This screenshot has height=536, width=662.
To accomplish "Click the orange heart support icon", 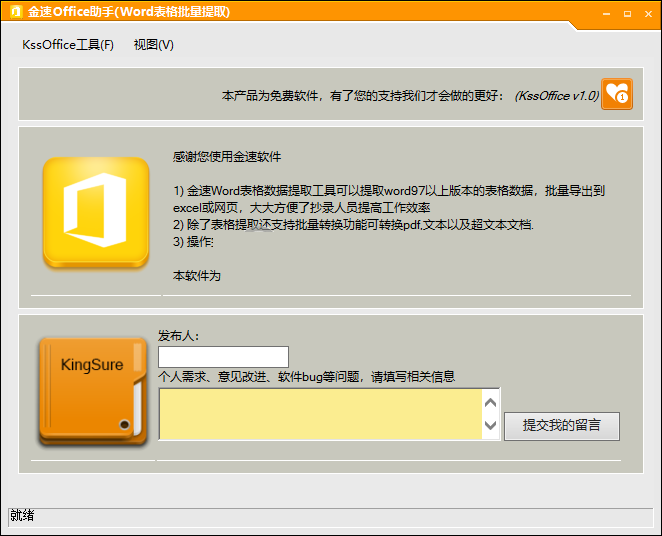I will coord(617,94).
